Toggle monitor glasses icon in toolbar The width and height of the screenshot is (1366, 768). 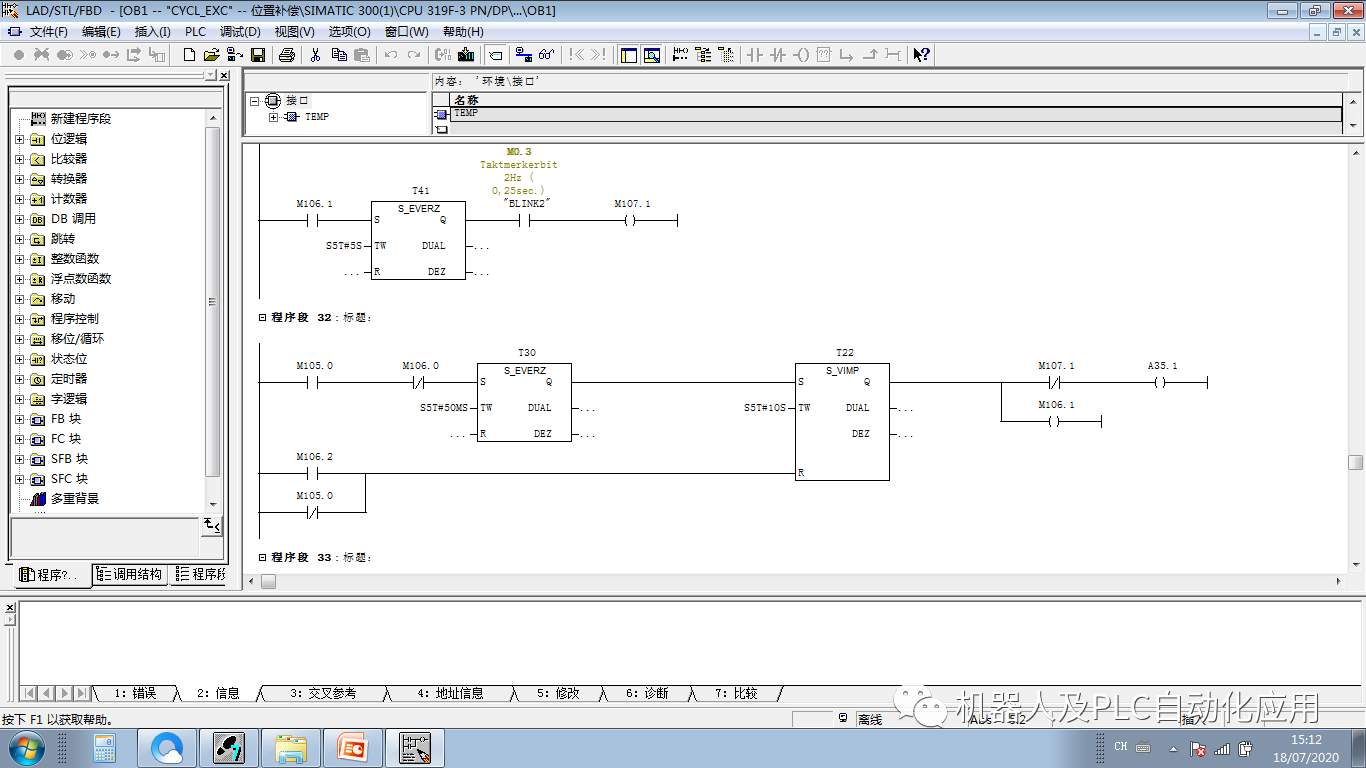click(x=547, y=55)
